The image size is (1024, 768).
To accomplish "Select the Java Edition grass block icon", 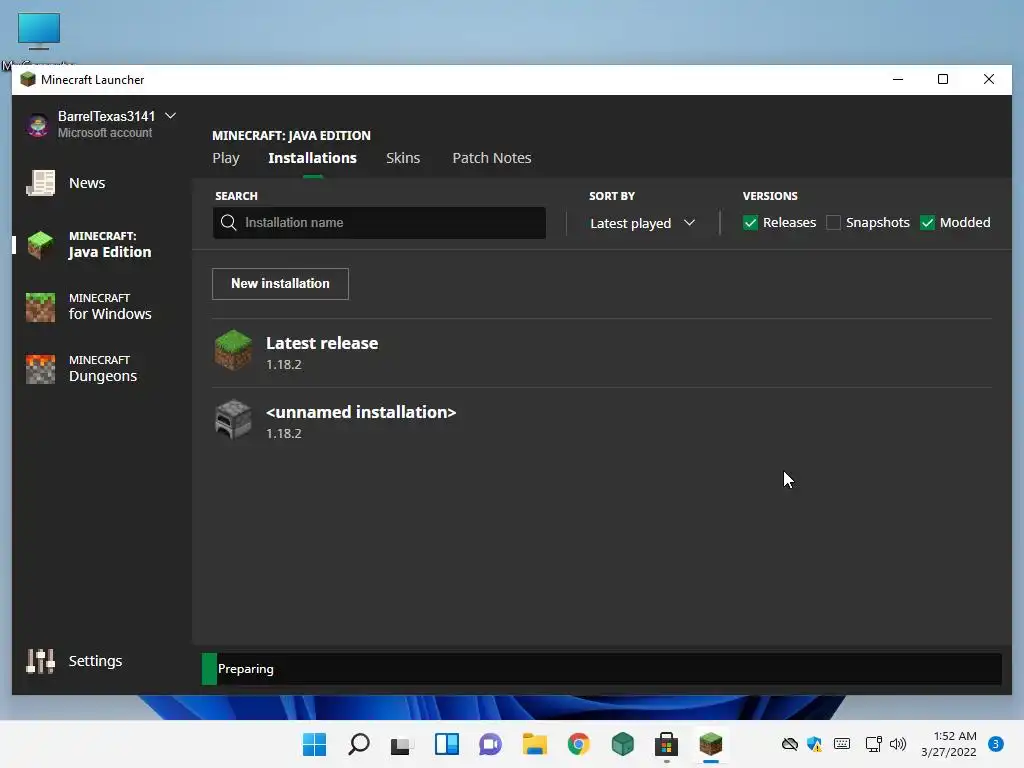I will [x=40, y=245].
